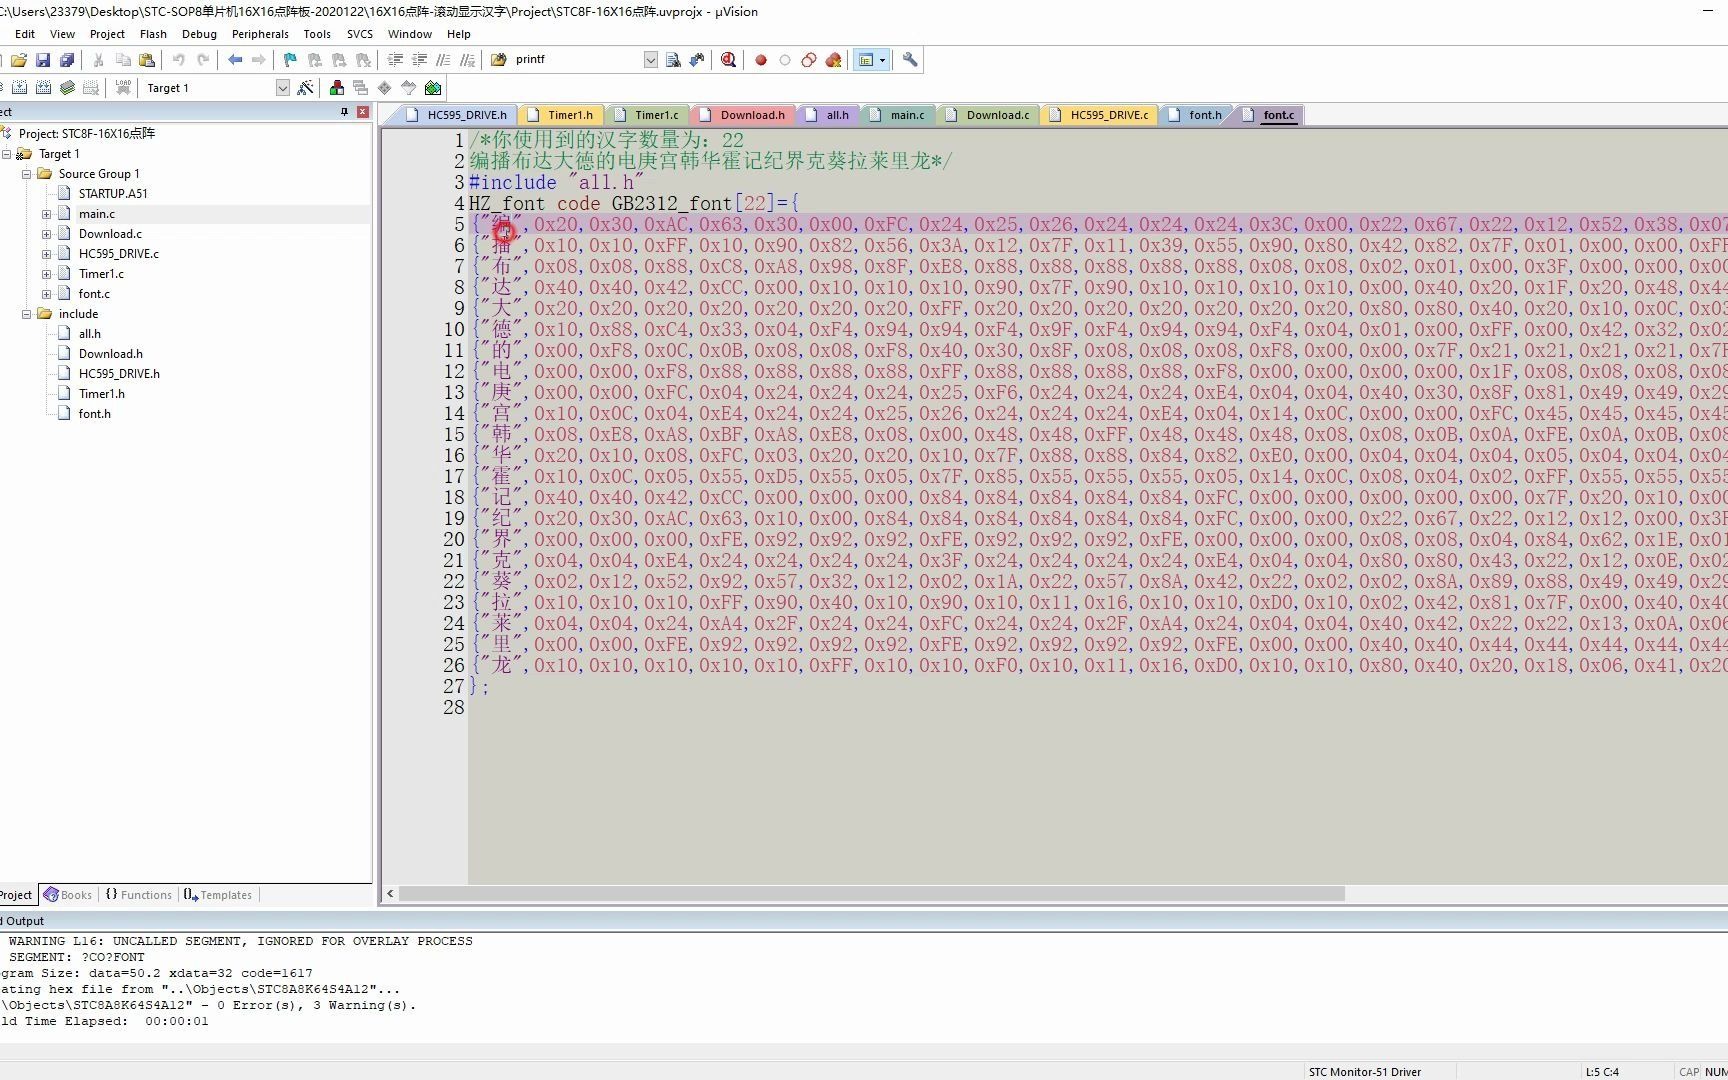Click in the printf search input field

point(578,60)
